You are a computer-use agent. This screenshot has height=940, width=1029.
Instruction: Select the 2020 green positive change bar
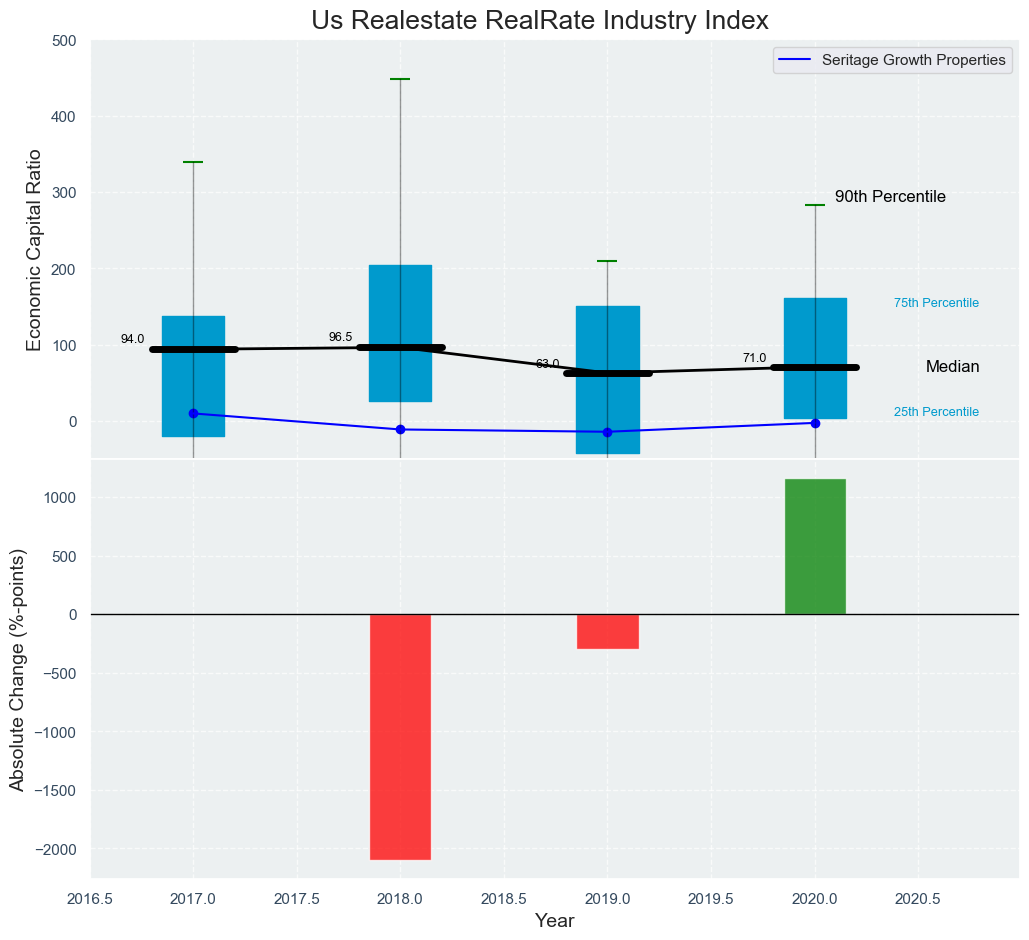tap(815, 546)
